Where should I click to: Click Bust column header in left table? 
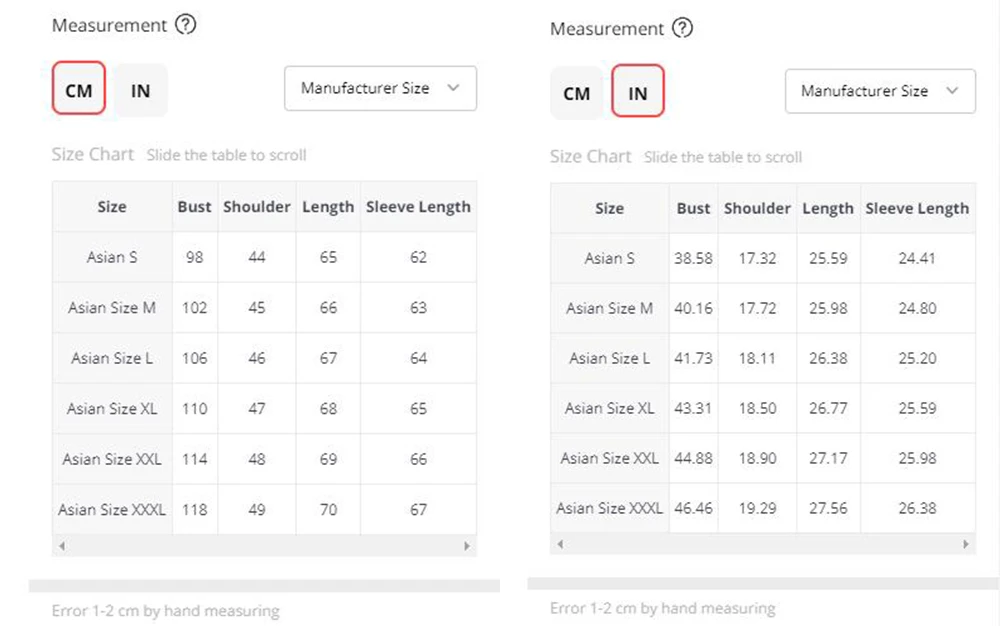(x=194, y=207)
